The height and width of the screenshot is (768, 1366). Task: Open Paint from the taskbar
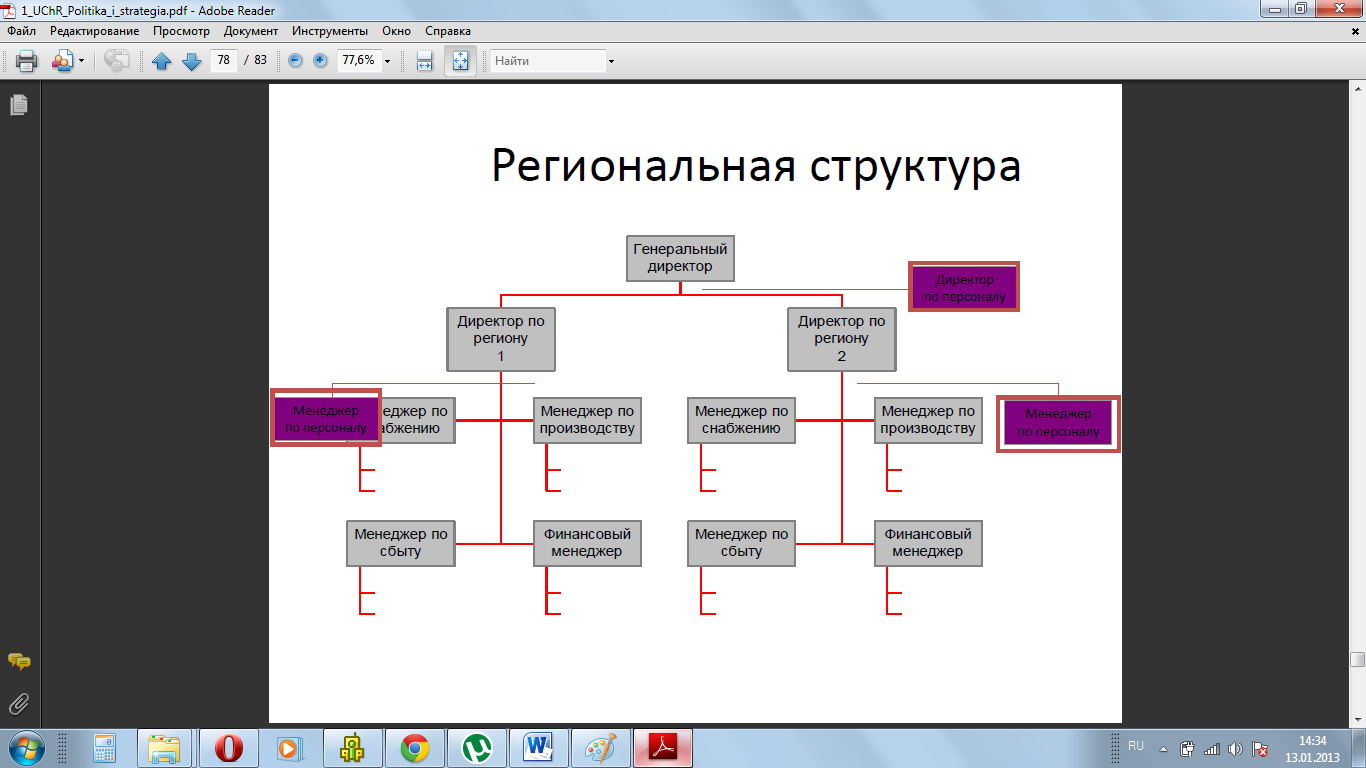point(600,748)
